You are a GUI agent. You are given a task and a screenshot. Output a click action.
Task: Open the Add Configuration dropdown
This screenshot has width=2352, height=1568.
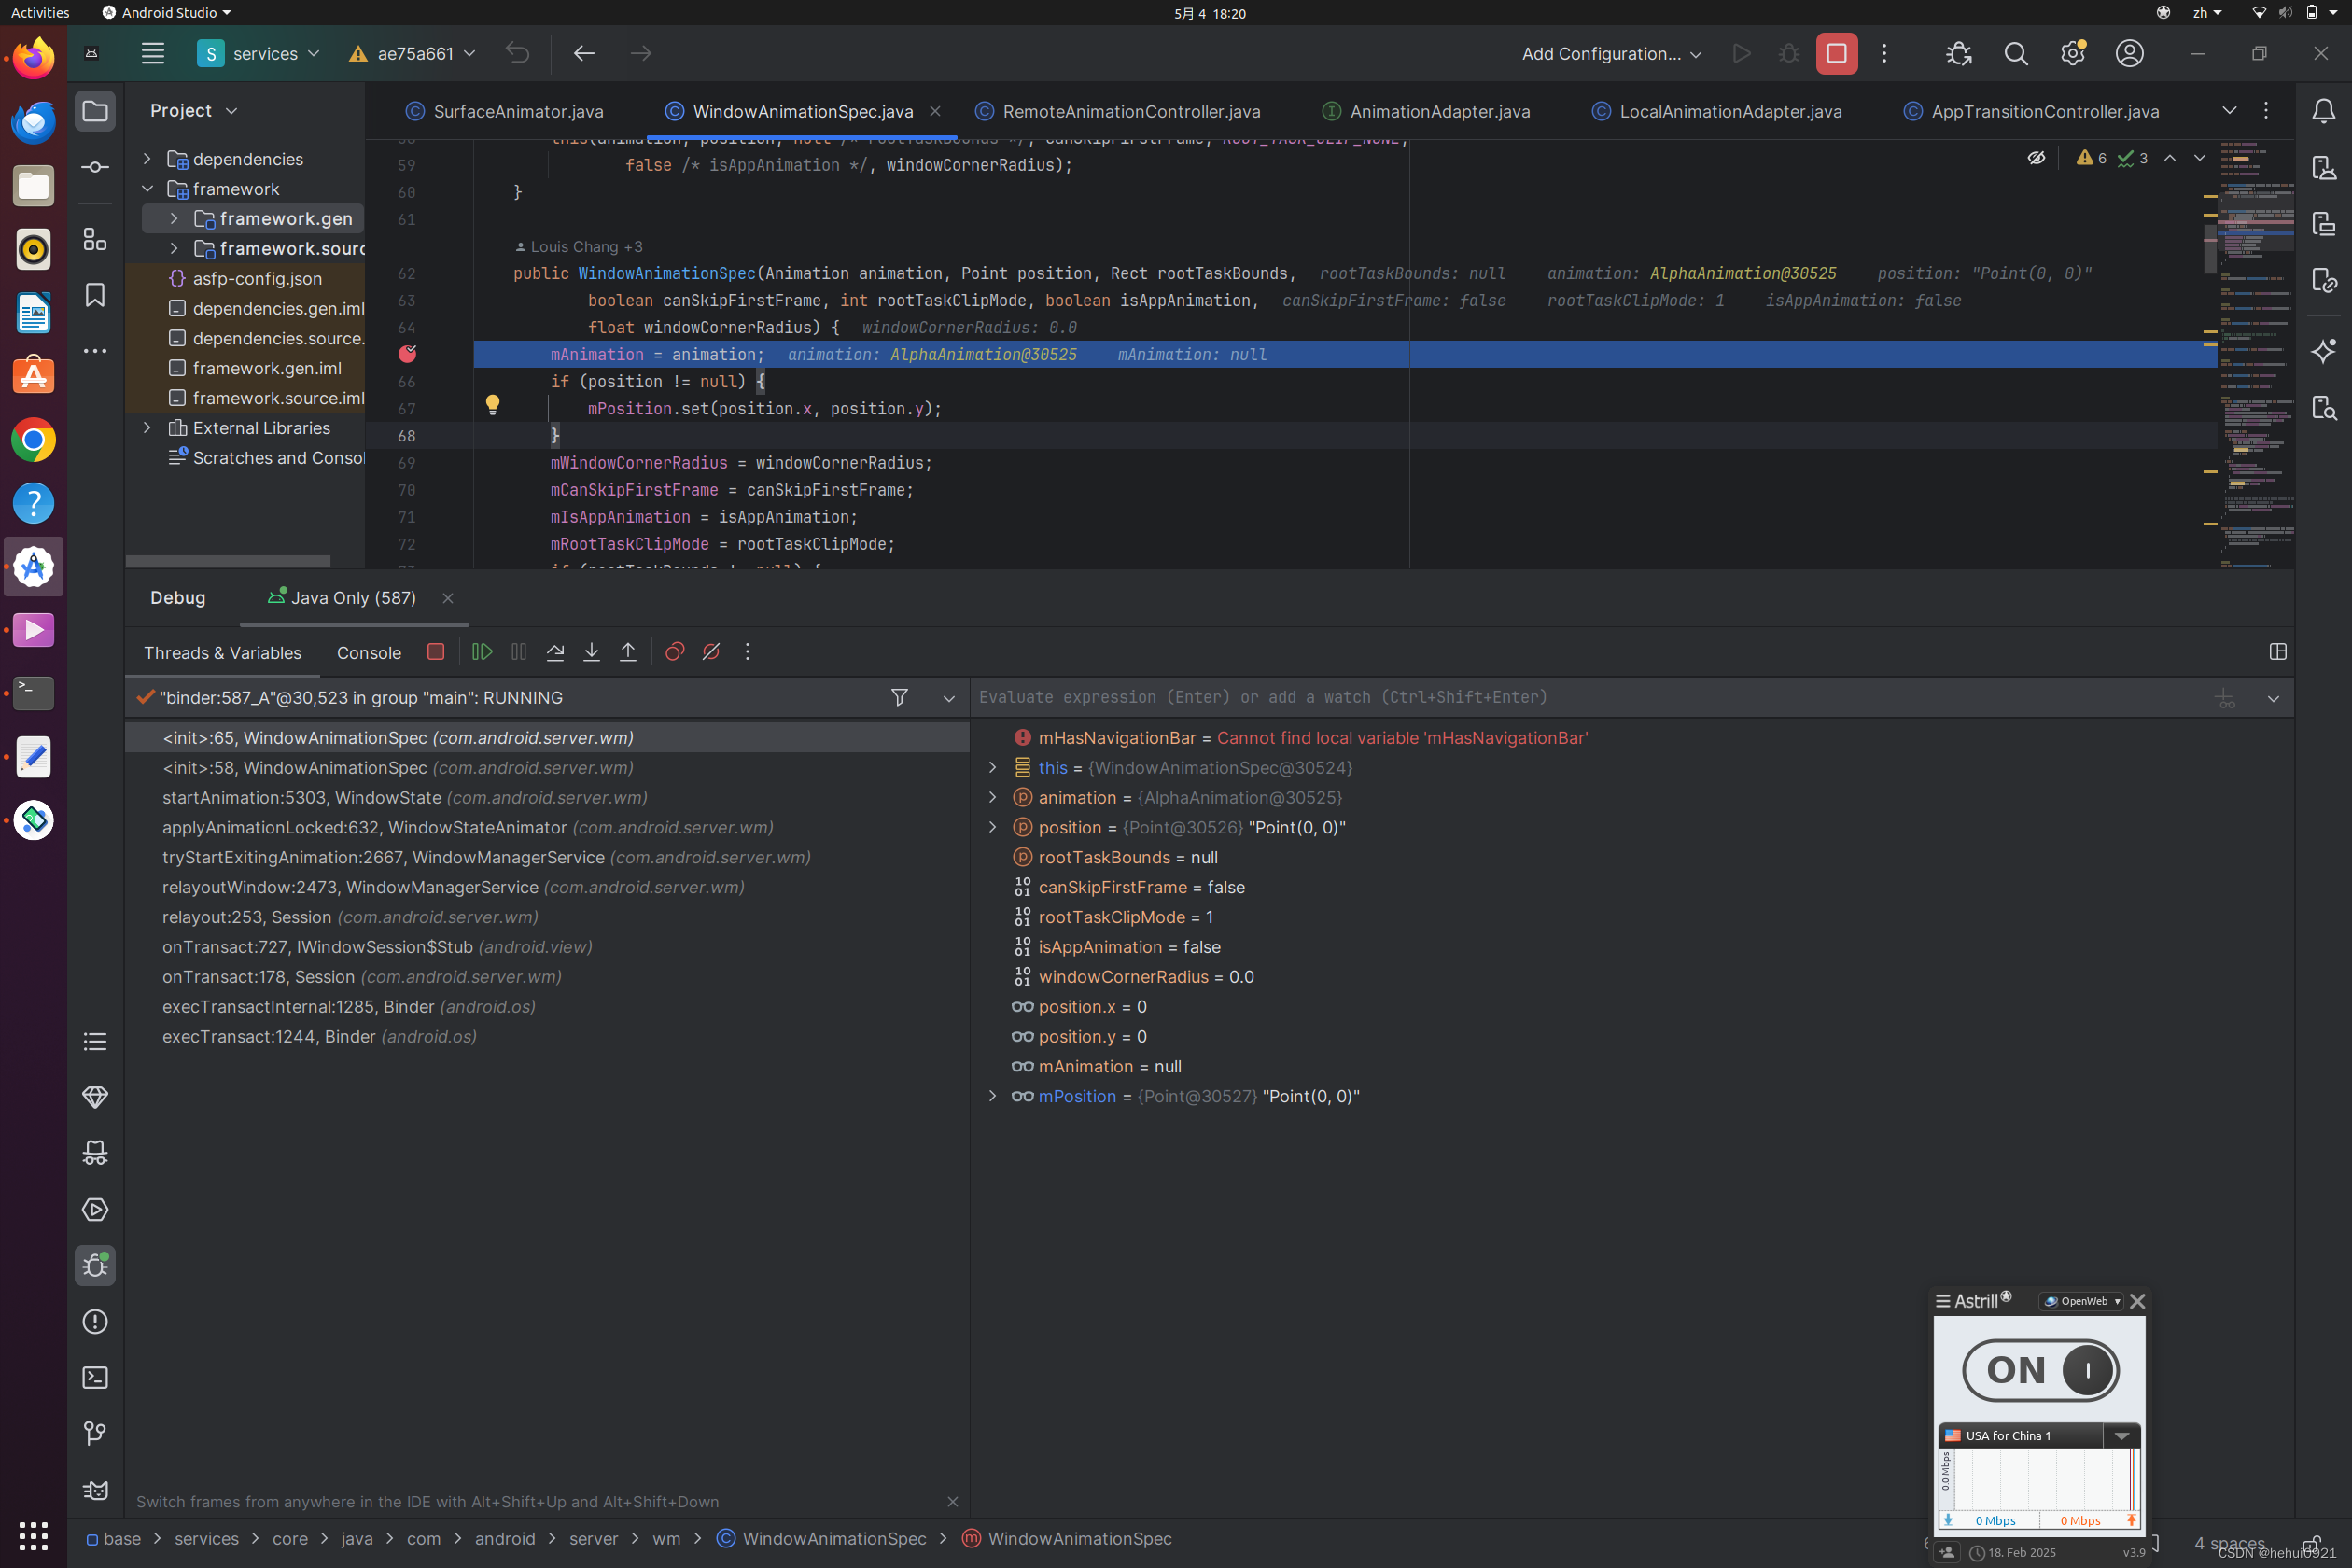(1611, 54)
